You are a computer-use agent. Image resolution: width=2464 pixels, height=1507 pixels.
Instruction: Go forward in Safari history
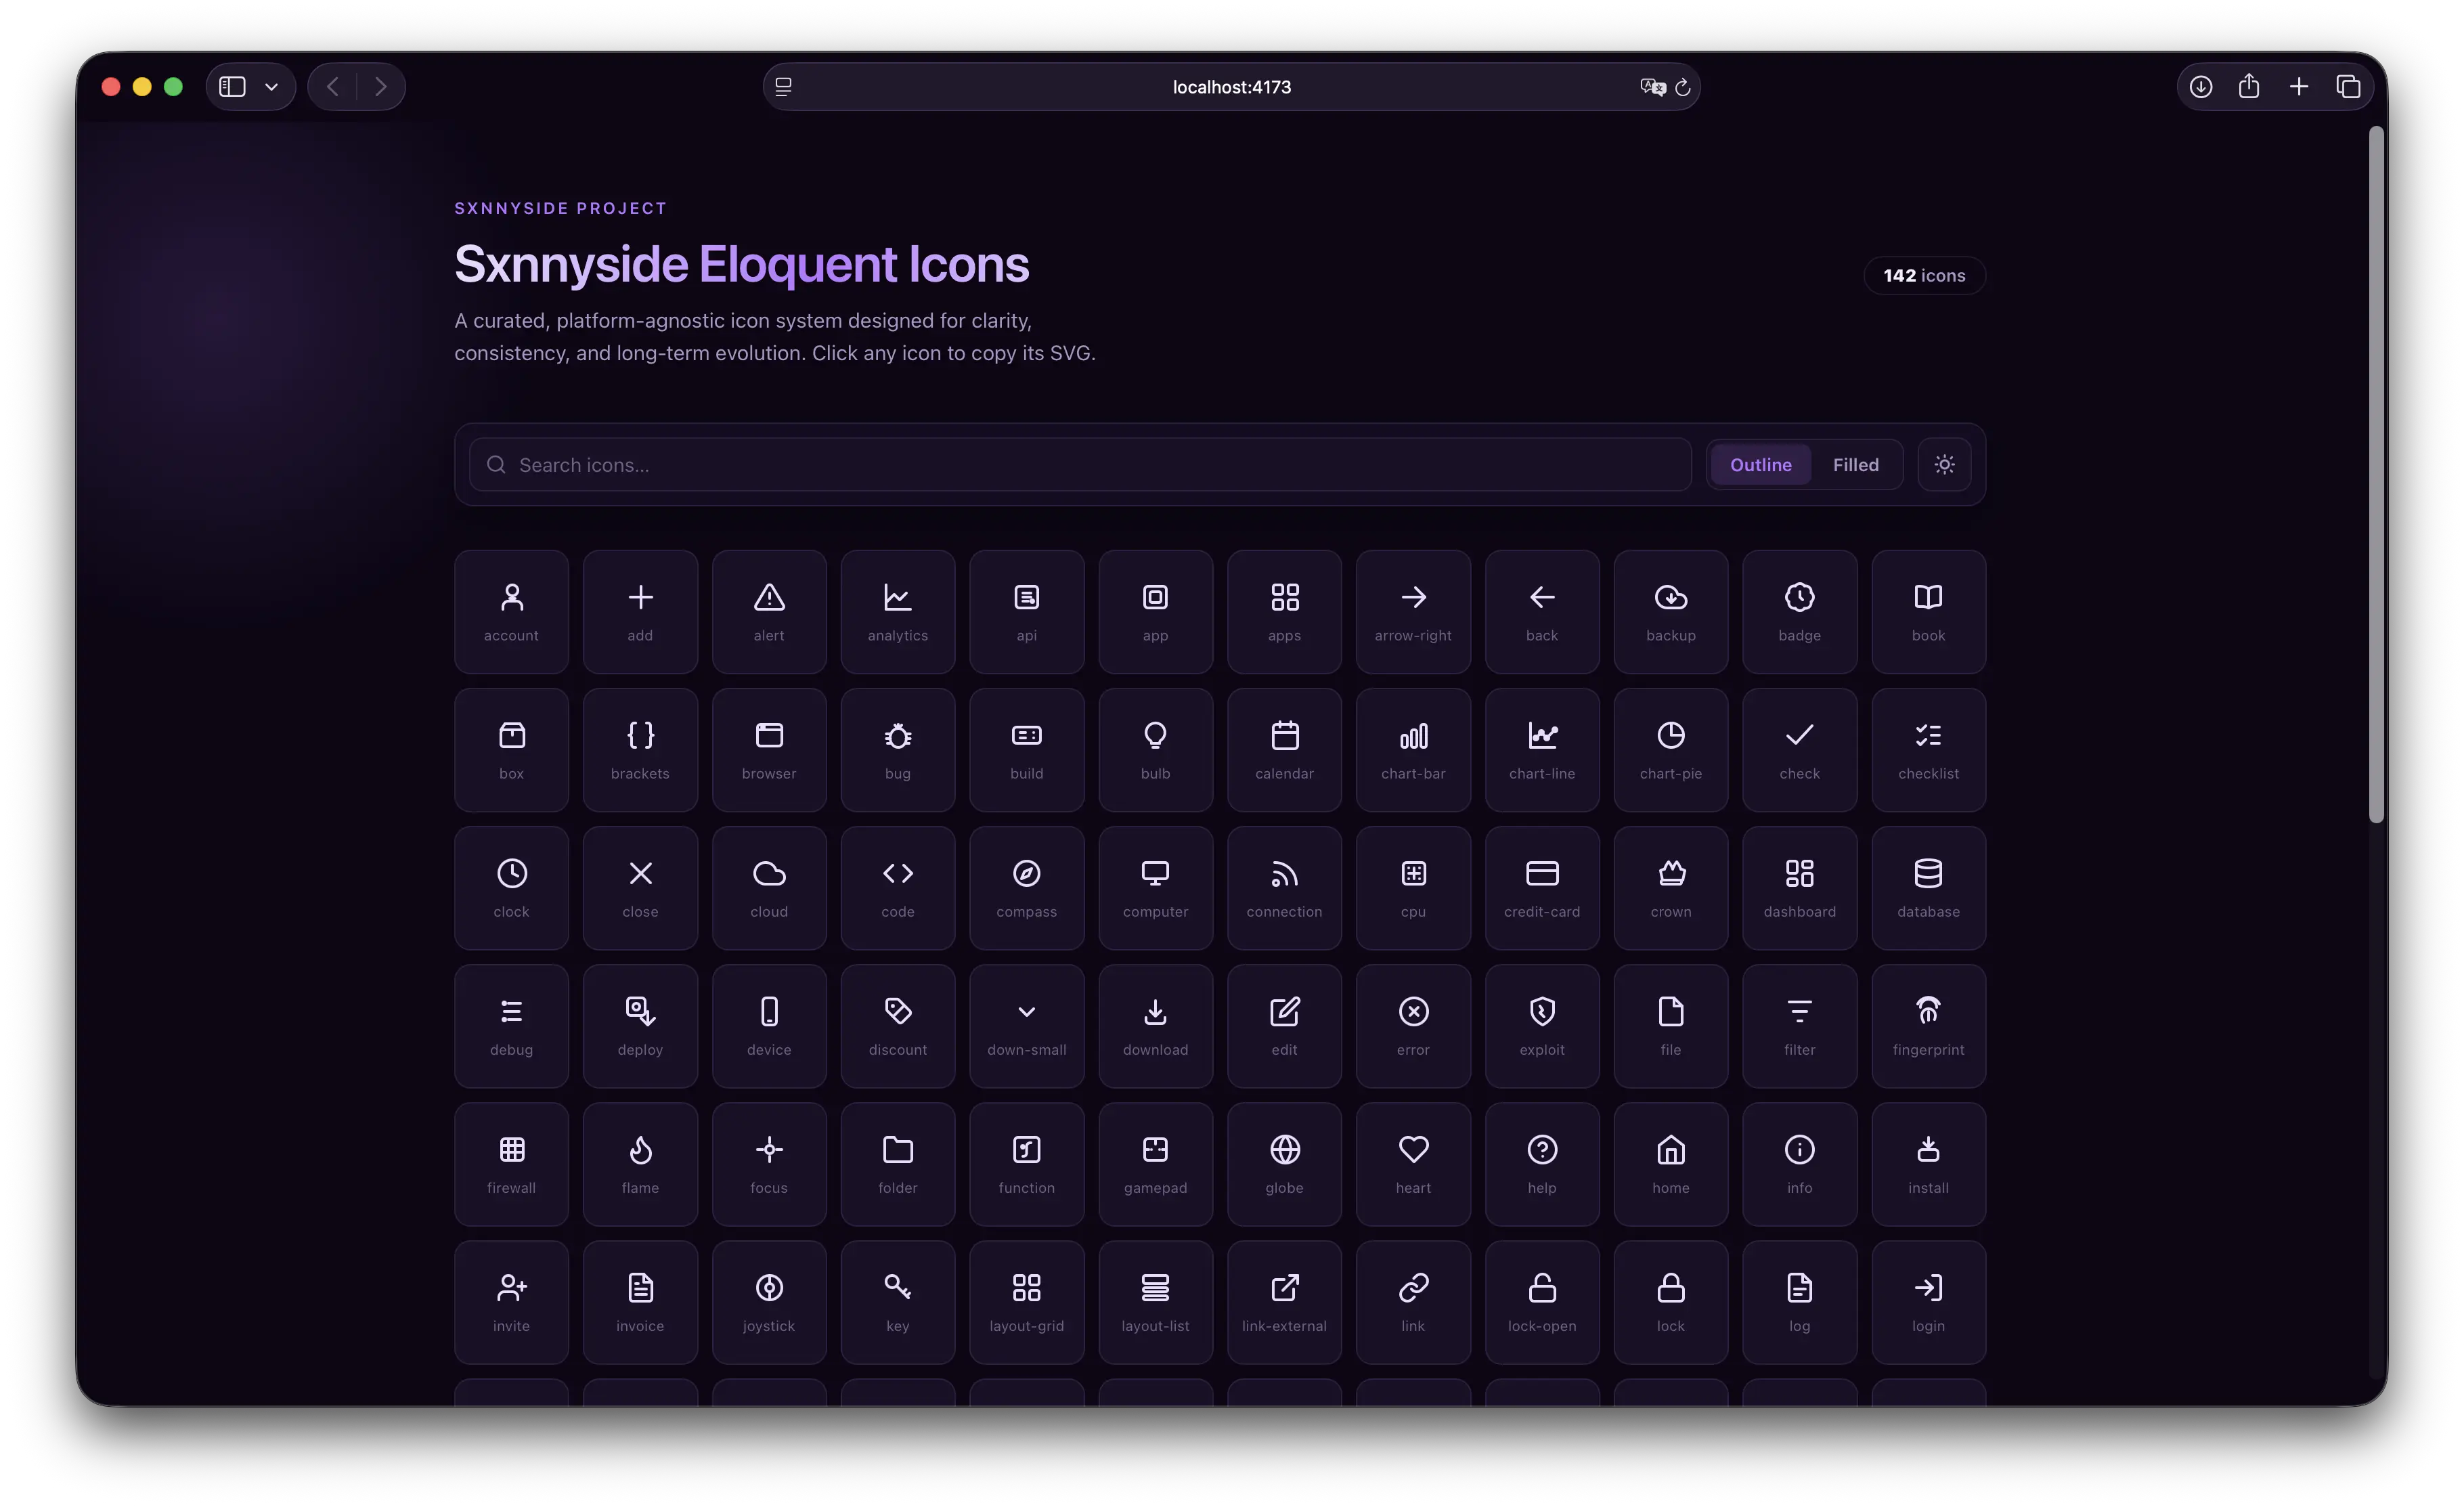tap(381, 87)
